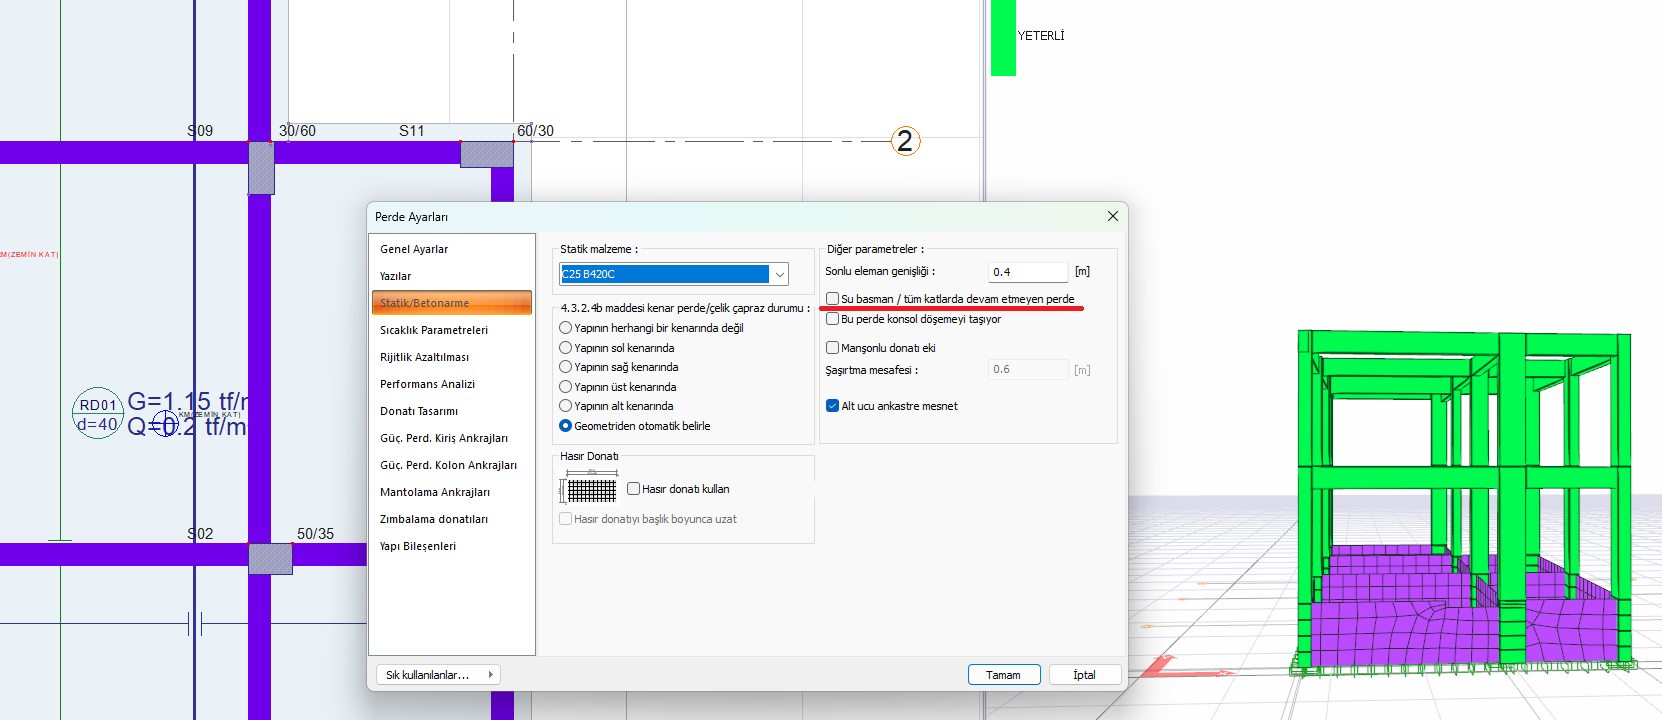The height and width of the screenshot is (720, 1662).
Task: Toggle Manşonlu donatı eki checkbox
Action: tap(833, 348)
